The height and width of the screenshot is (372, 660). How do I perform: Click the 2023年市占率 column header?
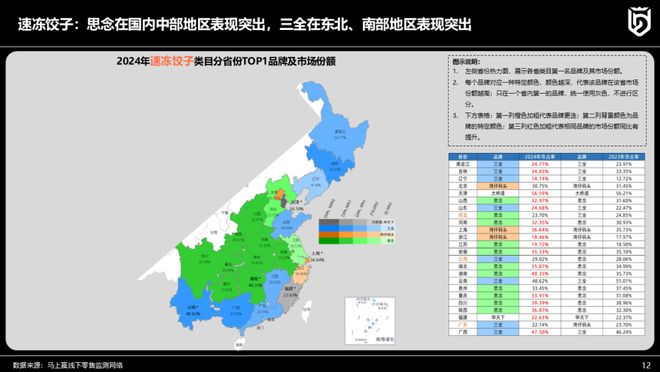click(x=623, y=157)
